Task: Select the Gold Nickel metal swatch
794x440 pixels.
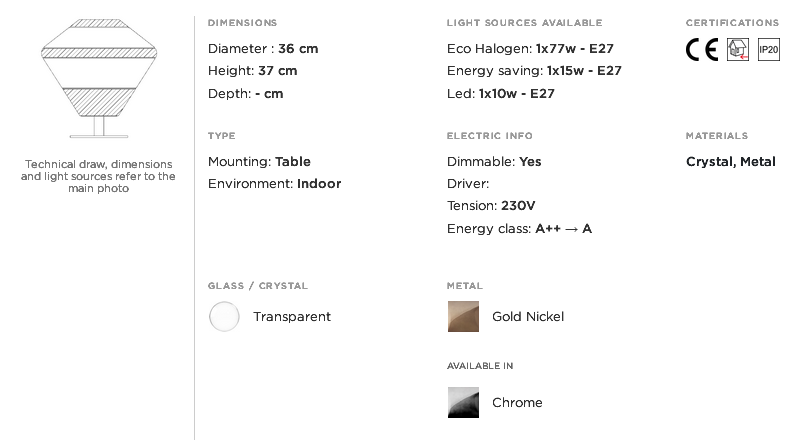Action: 463,317
